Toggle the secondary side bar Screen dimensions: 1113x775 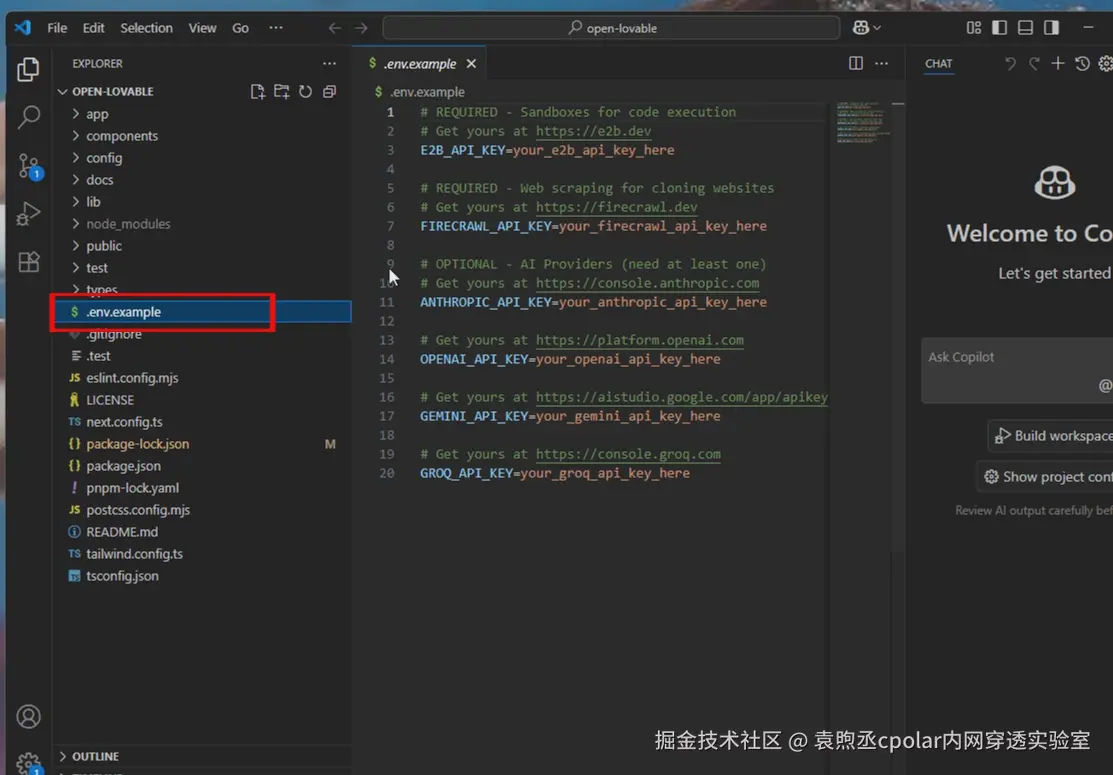click(1051, 28)
